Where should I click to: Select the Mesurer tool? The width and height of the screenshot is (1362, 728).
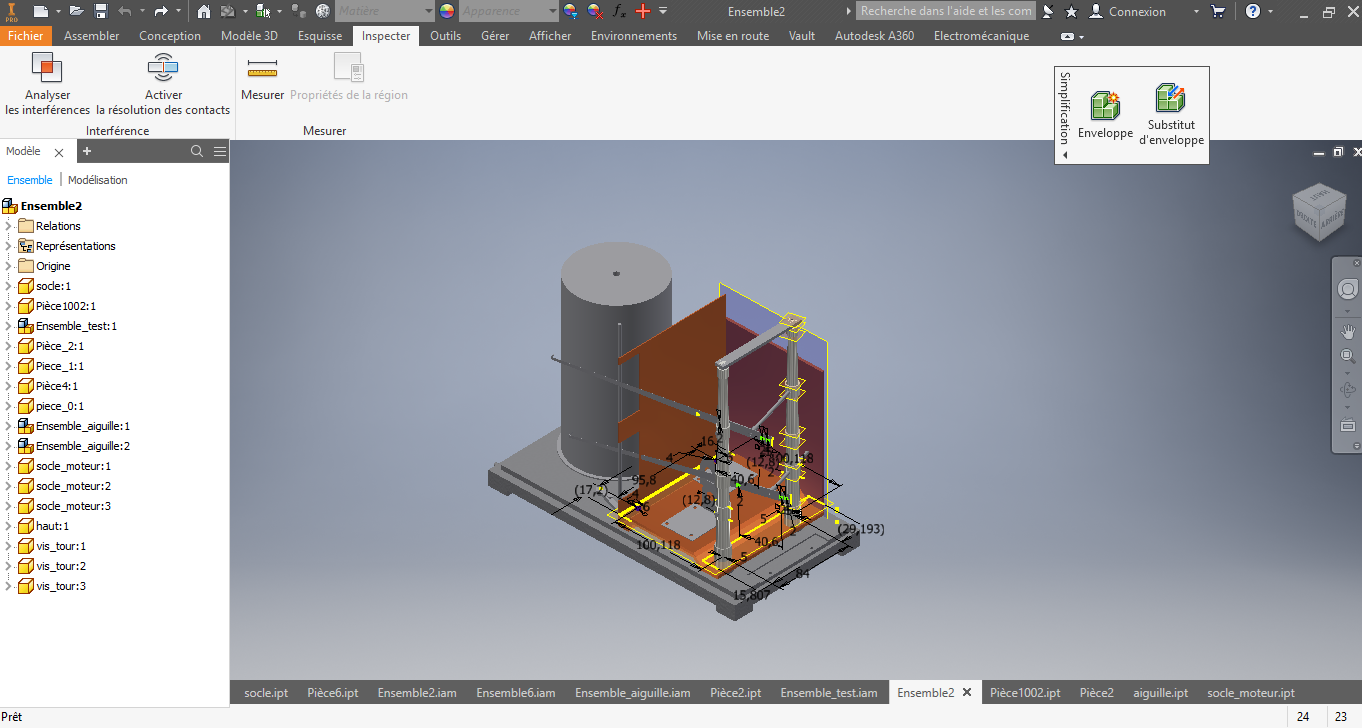pyautogui.click(x=262, y=69)
